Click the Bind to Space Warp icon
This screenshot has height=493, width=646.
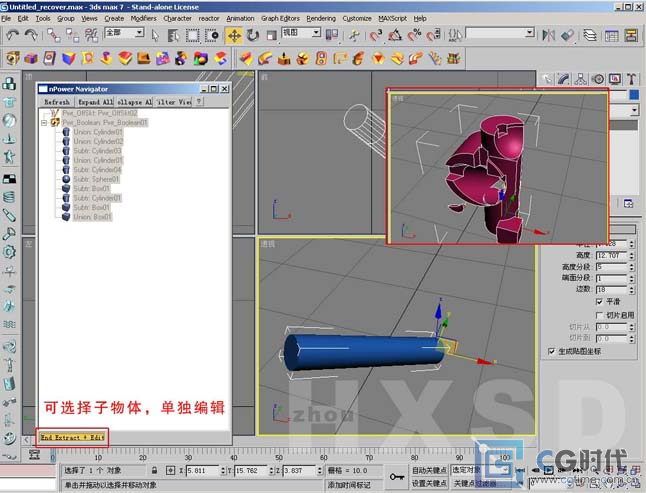[x=91, y=35]
